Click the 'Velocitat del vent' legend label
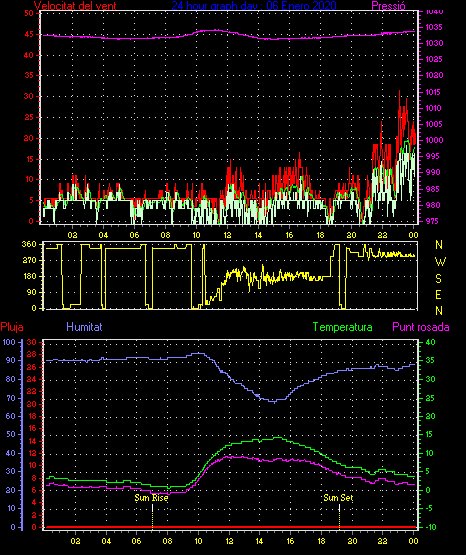Viewport: 466px width, 555px height. (75, 6)
